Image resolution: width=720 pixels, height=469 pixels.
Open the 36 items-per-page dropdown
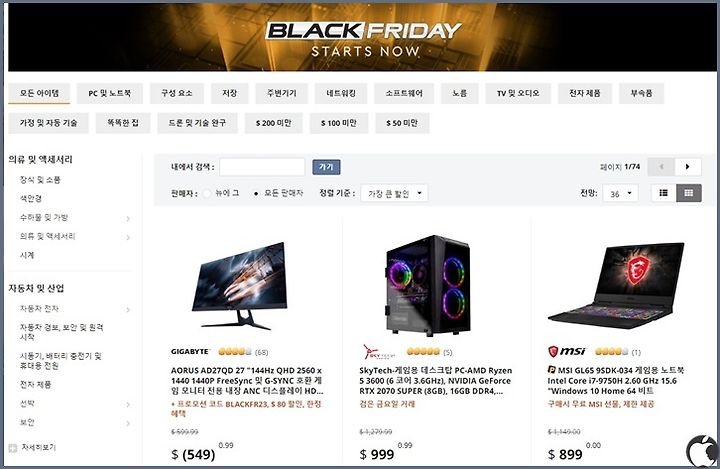(x=620, y=193)
